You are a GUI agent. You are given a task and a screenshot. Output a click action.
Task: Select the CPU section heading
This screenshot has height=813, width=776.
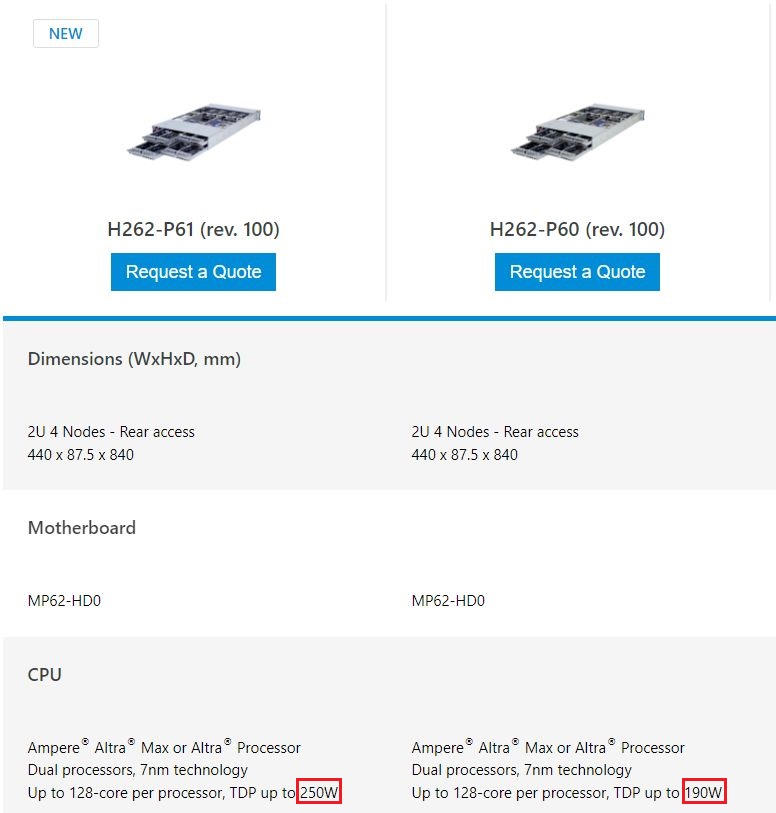click(45, 674)
